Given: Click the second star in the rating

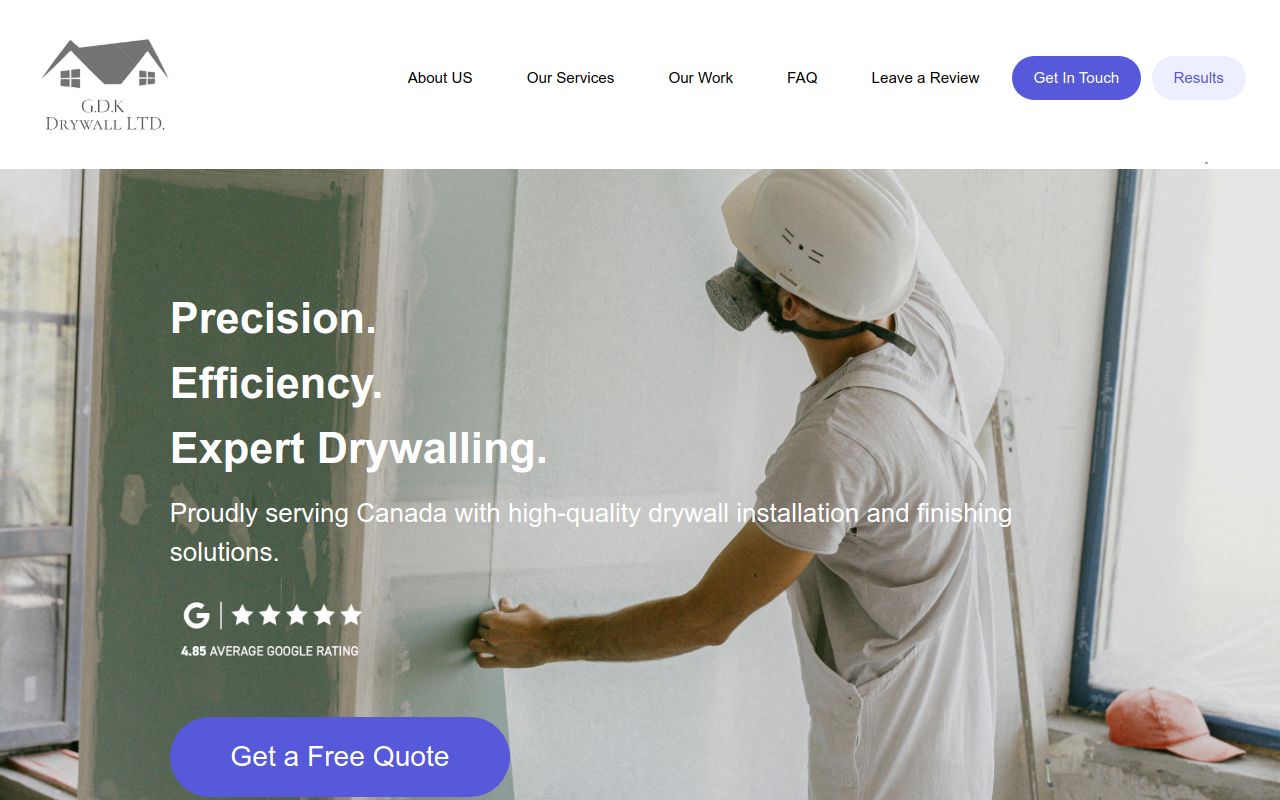Looking at the screenshot, I should pyautogui.click(x=270, y=615).
